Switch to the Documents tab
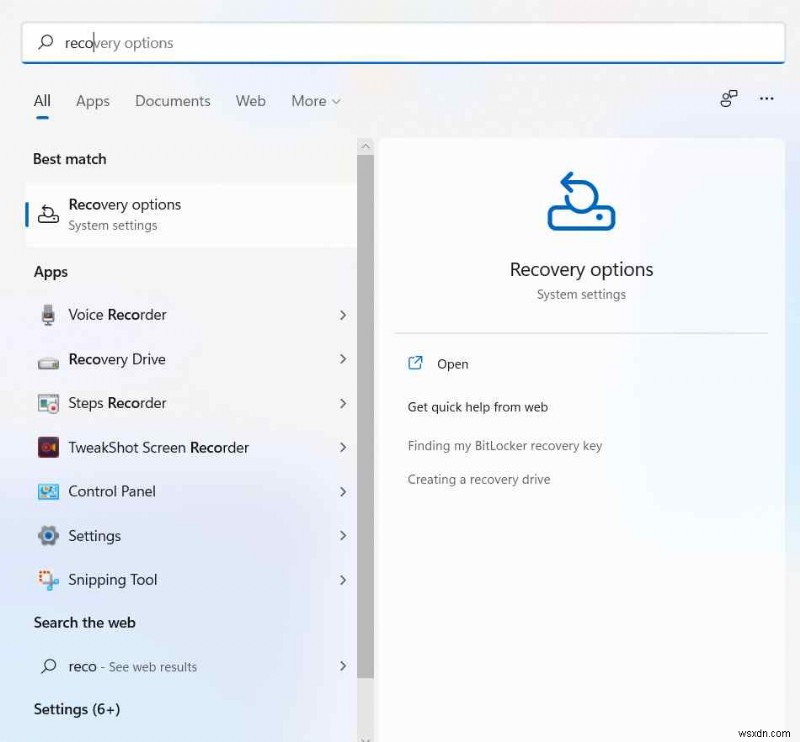 click(172, 101)
